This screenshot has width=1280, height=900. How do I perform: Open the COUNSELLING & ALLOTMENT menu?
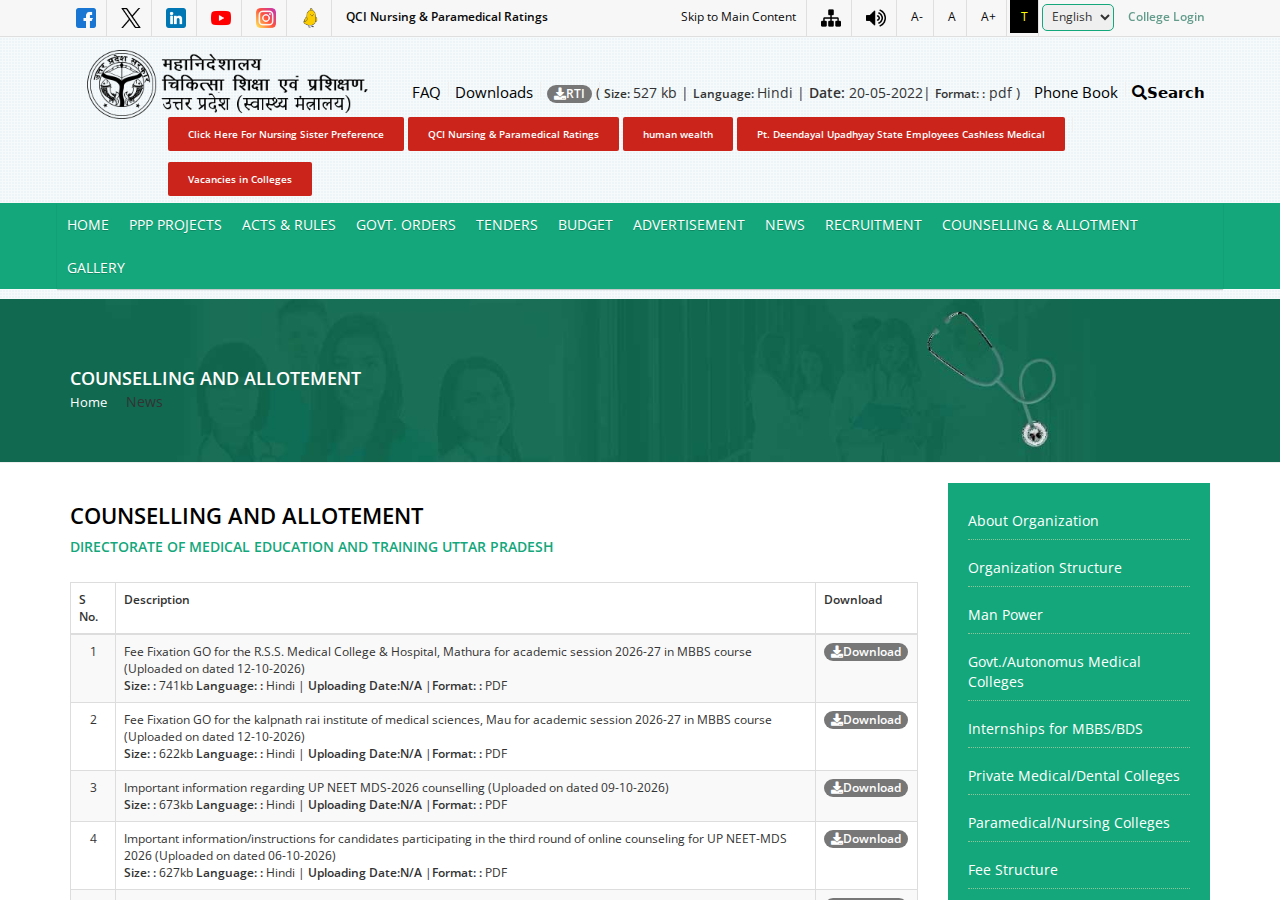1040,225
